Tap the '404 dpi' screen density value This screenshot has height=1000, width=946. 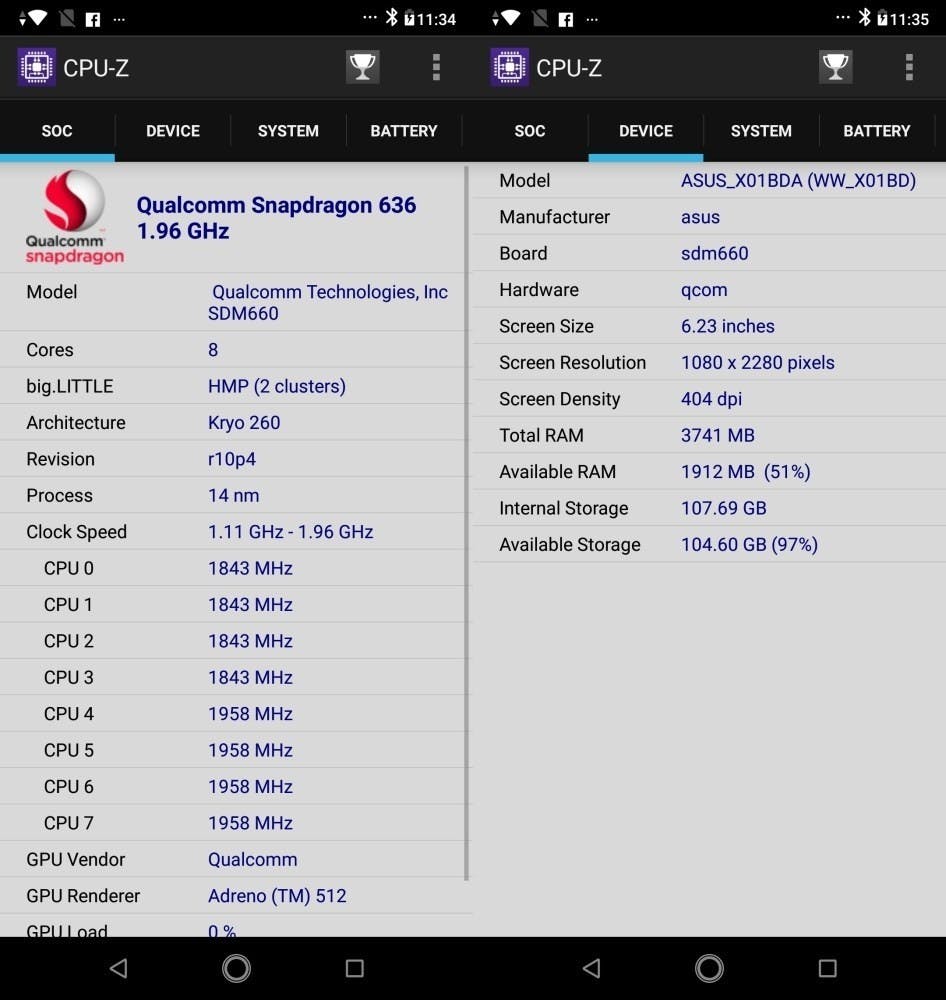coord(711,399)
